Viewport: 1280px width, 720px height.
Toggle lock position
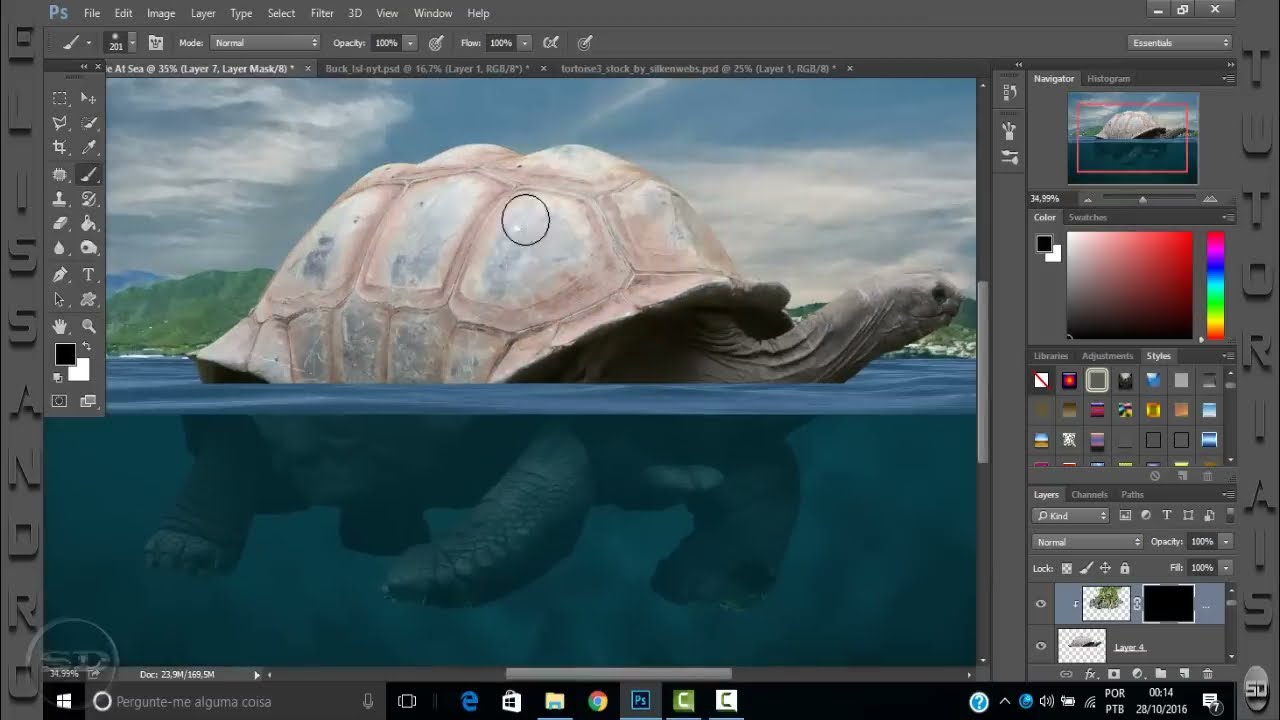coord(1106,568)
